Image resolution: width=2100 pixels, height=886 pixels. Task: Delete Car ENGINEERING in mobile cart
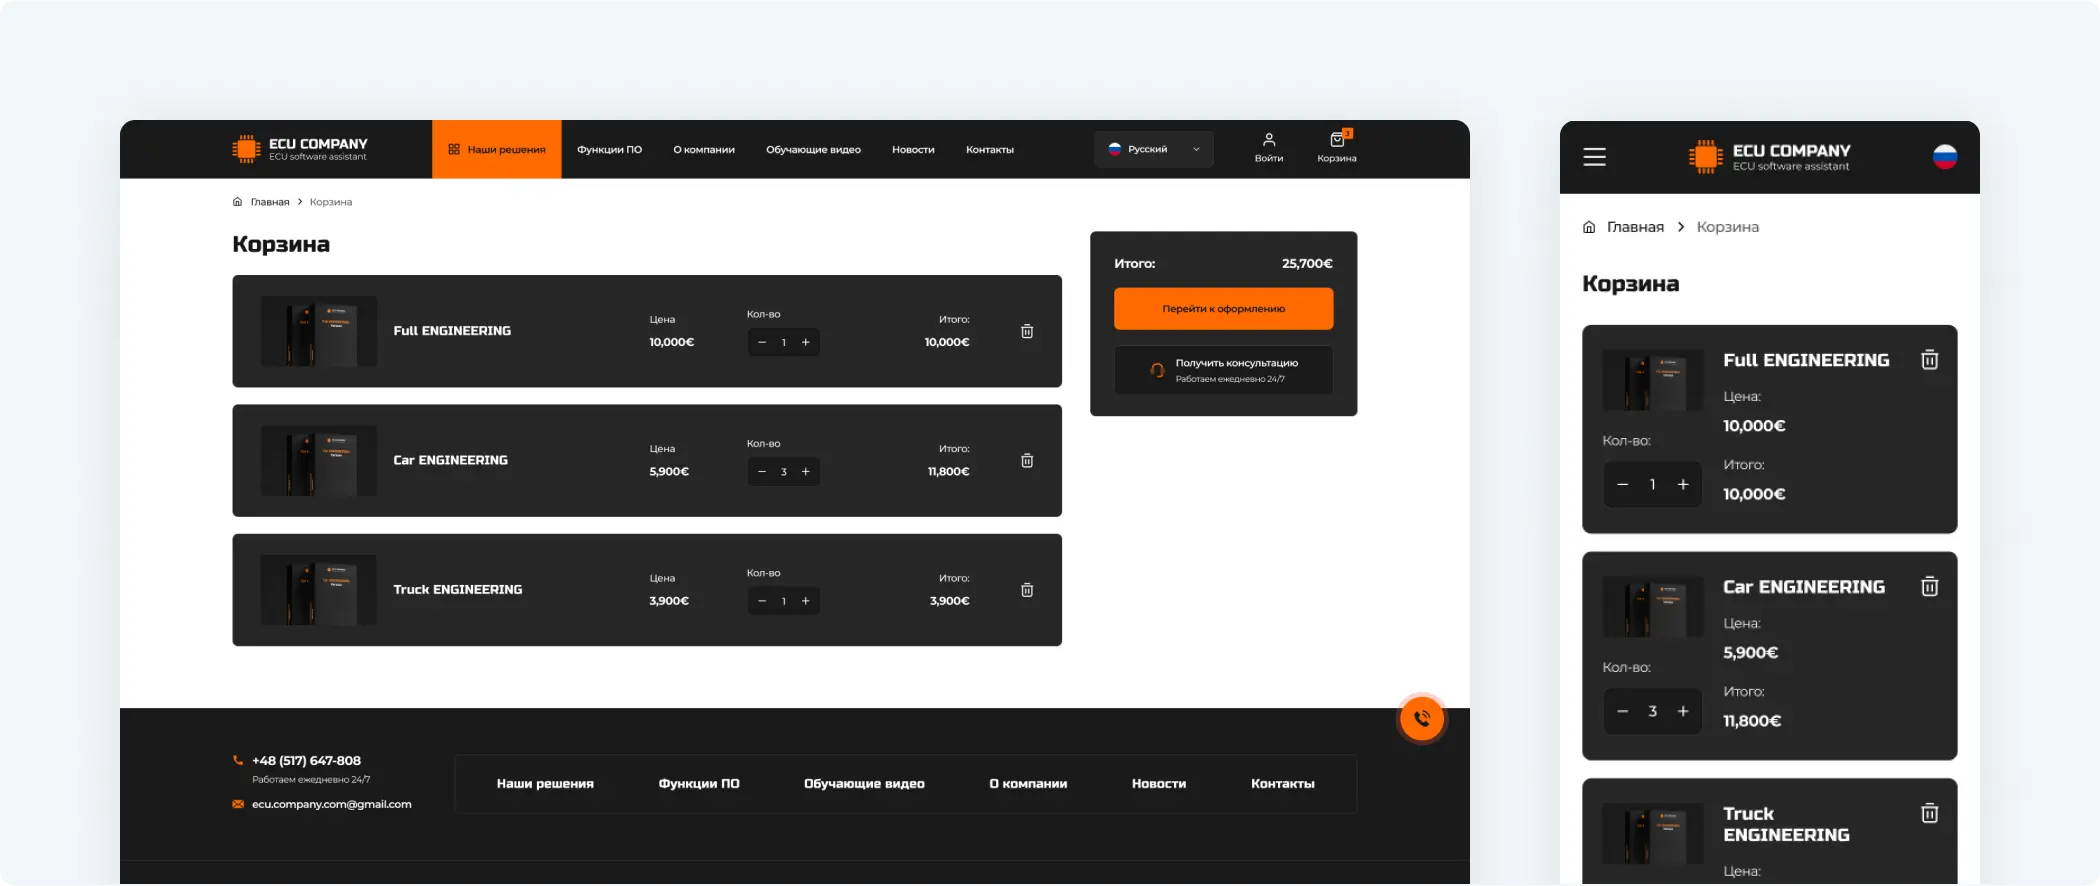click(x=1929, y=587)
